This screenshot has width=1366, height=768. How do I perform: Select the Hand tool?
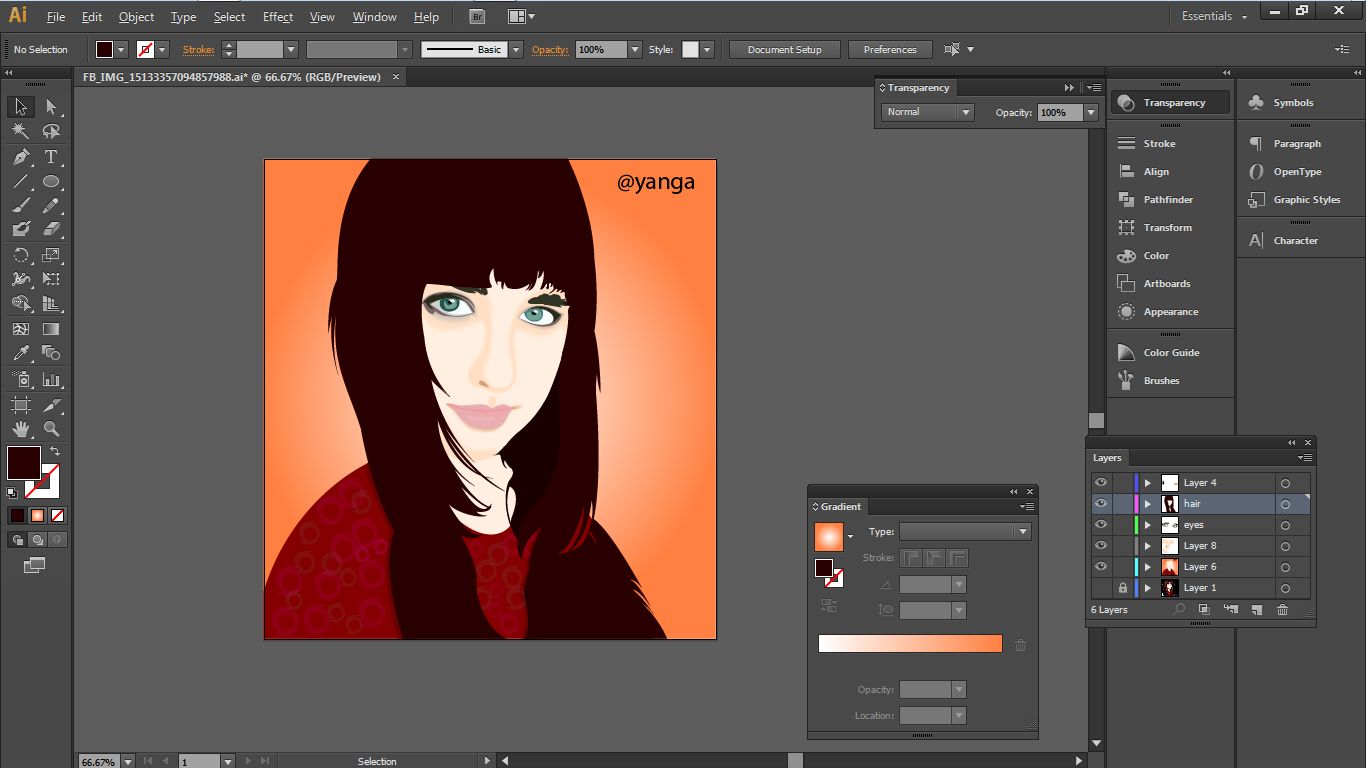tap(21, 430)
